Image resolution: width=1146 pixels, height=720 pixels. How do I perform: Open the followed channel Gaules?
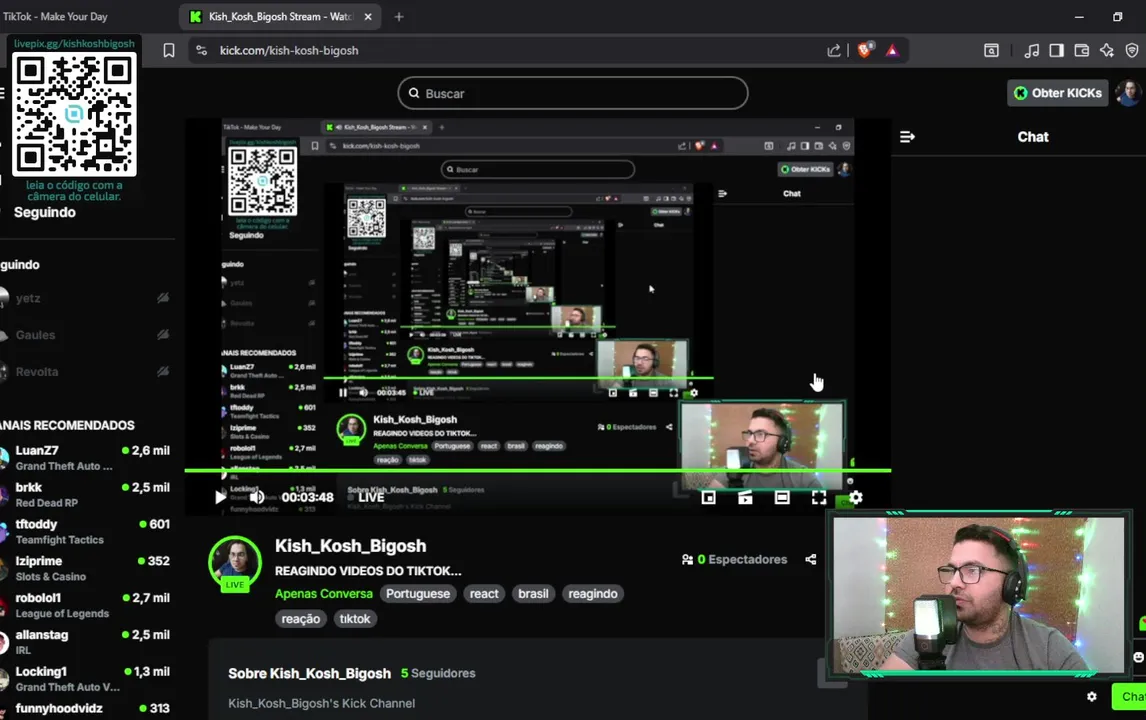pyautogui.click(x=86, y=335)
